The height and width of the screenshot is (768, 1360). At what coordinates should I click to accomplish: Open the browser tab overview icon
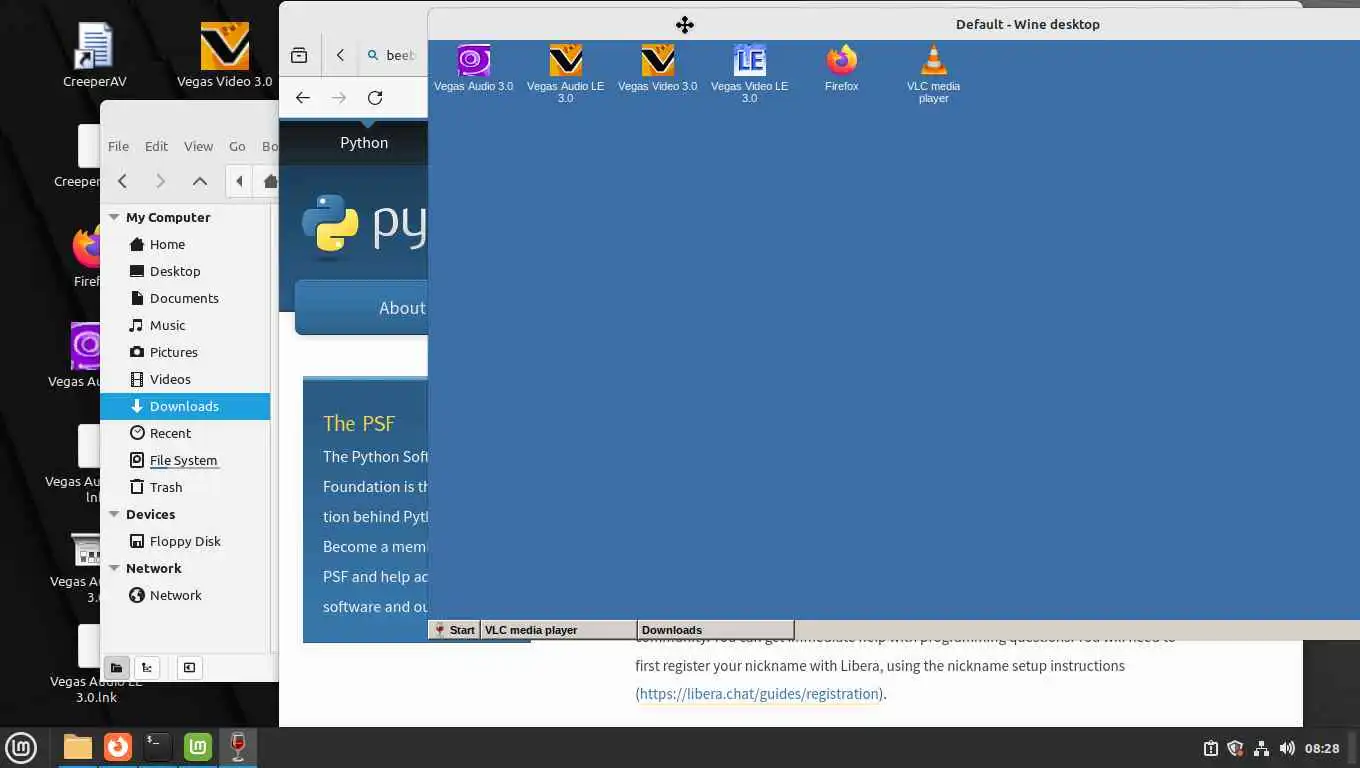(x=299, y=55)
